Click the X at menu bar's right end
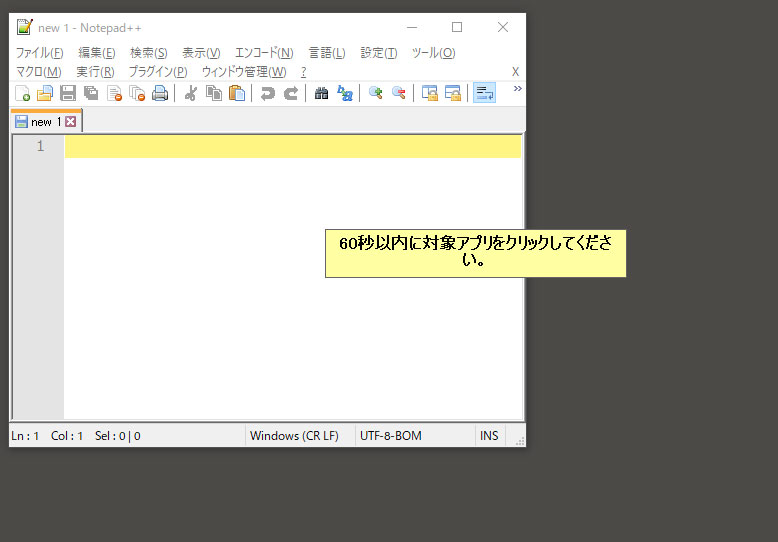Screen dimensions: 778x542 tap(516, 72)
